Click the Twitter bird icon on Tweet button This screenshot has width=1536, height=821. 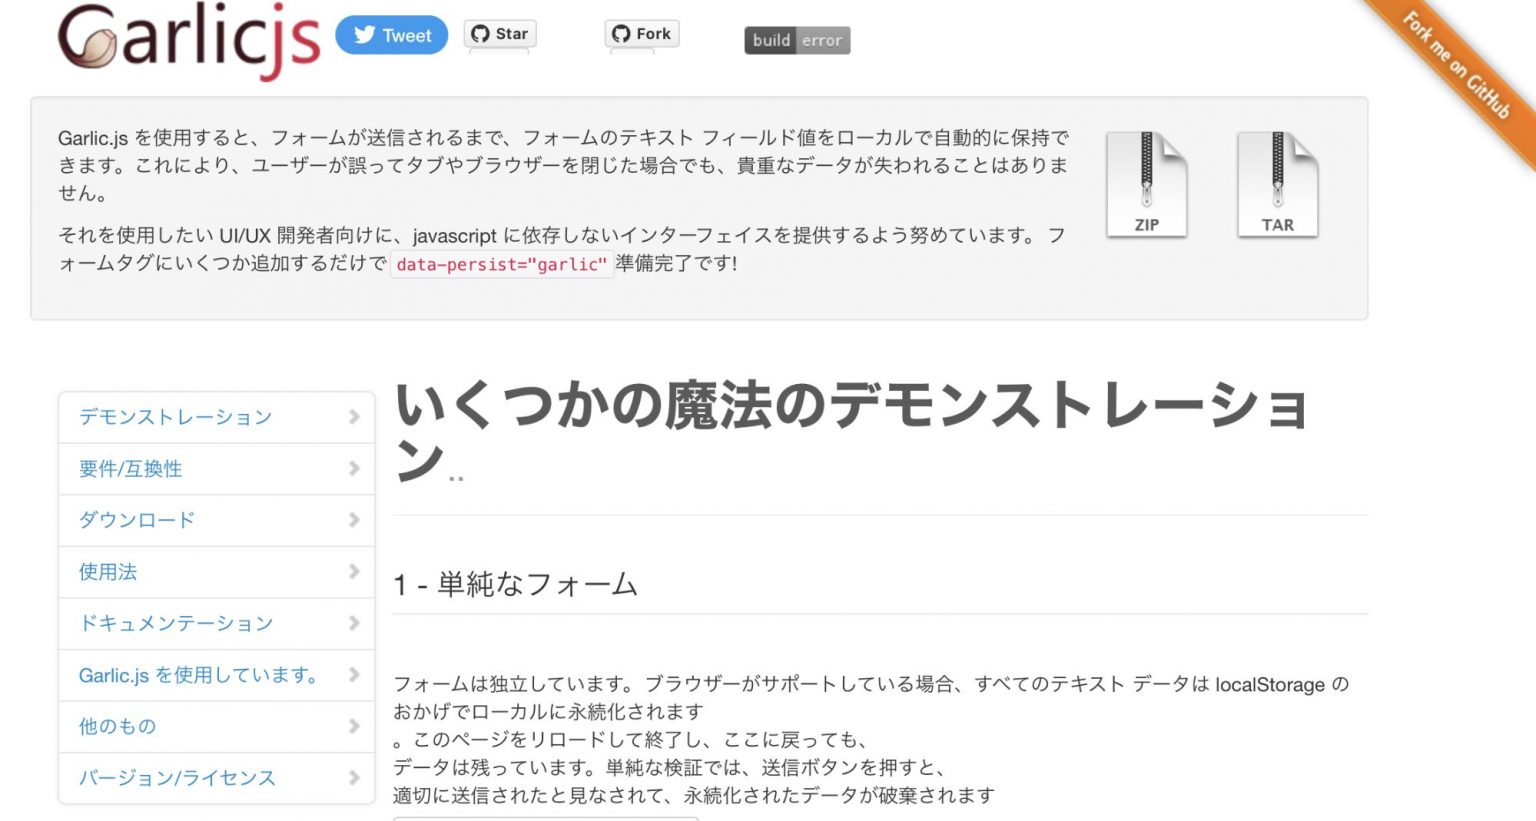tap(364, 34)
